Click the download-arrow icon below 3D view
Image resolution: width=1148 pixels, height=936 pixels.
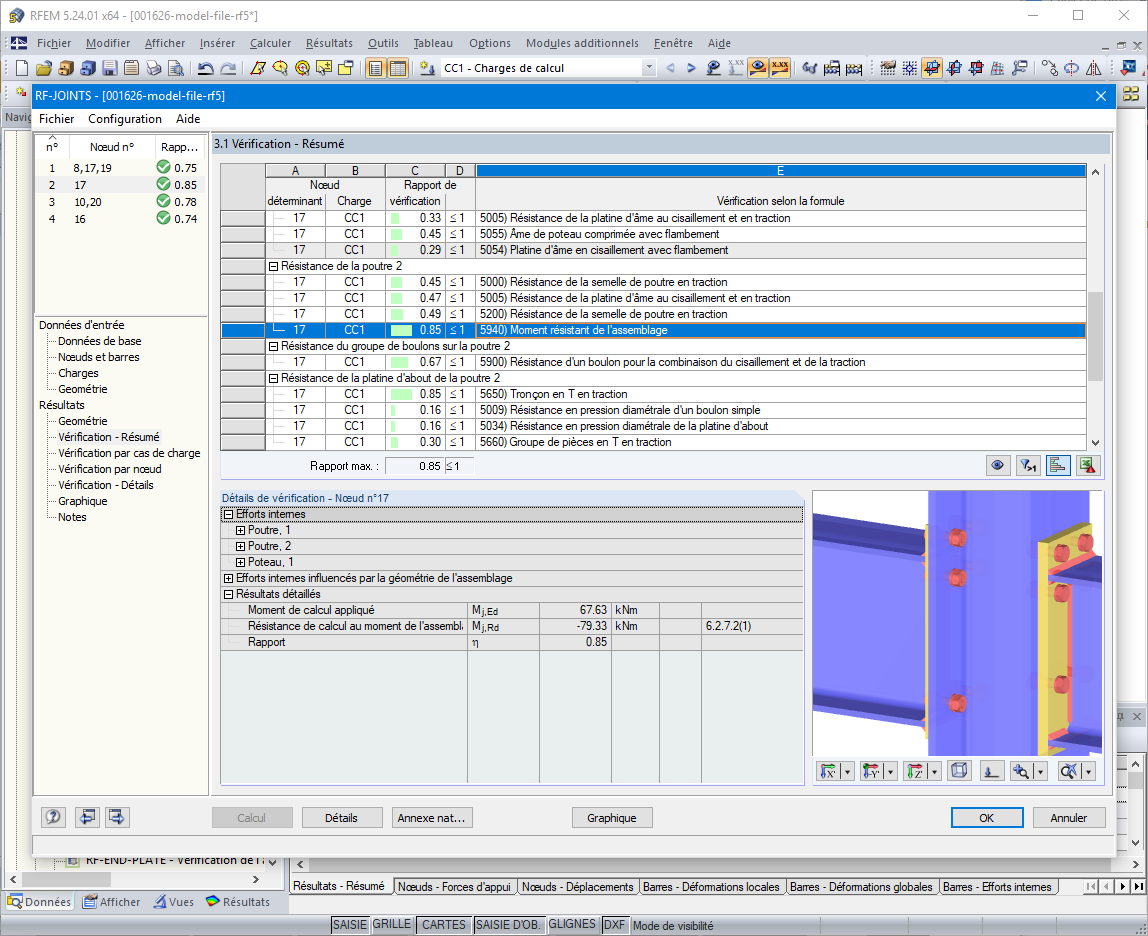pos(991,771)
